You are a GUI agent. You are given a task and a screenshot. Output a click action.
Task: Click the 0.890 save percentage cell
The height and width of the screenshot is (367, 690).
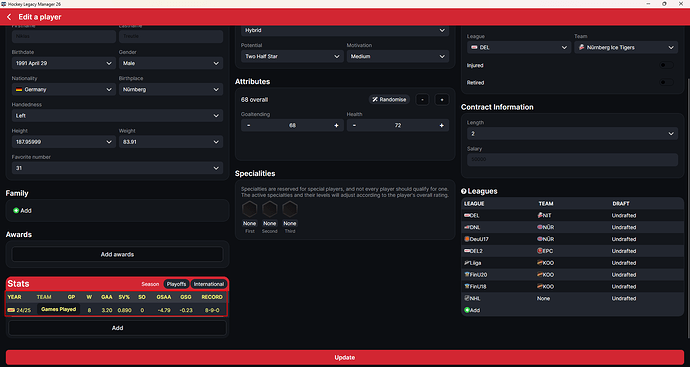coord(125,310)
